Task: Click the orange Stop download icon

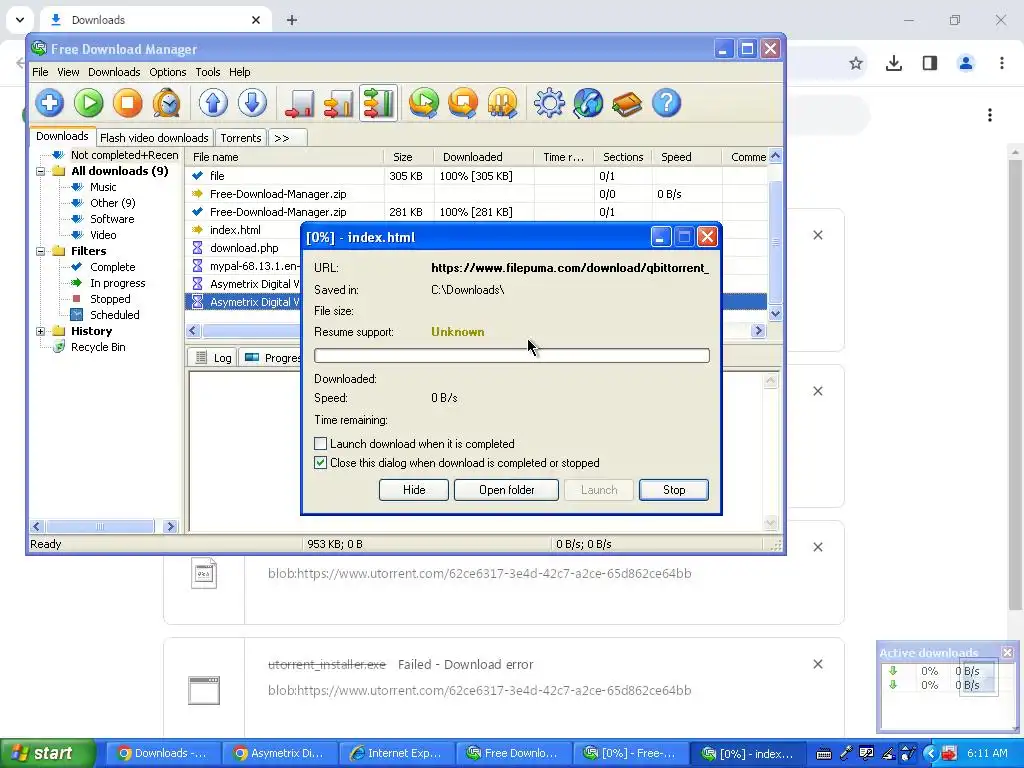Action: [128, 103]
